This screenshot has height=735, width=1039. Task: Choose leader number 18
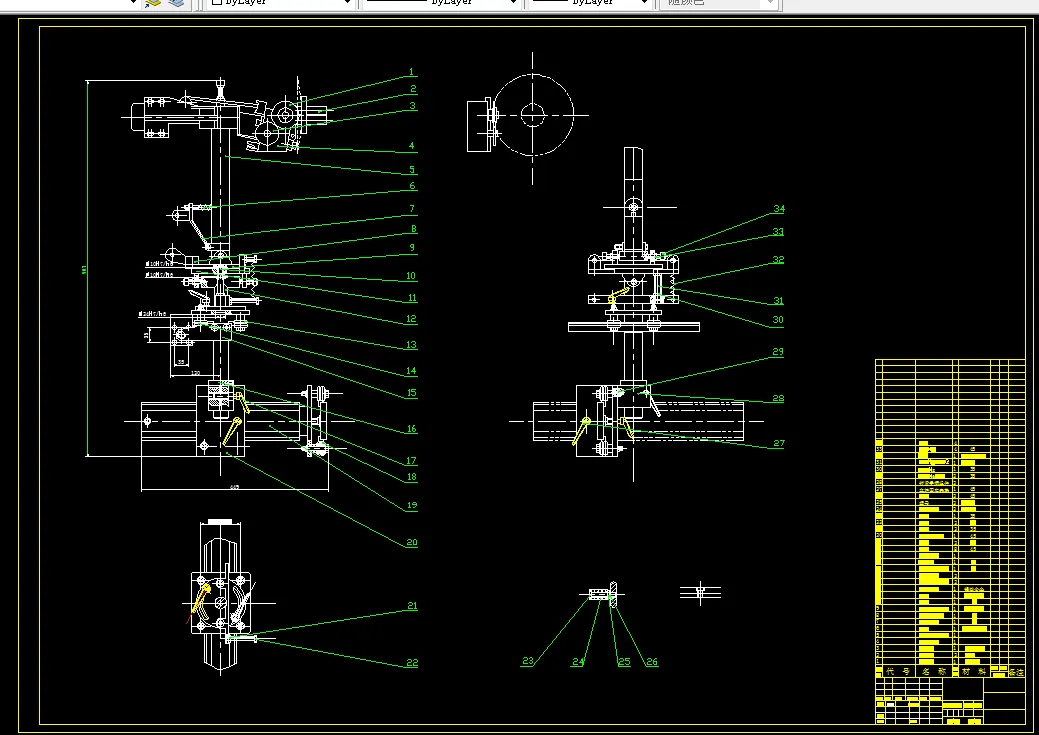click(411, 477)
